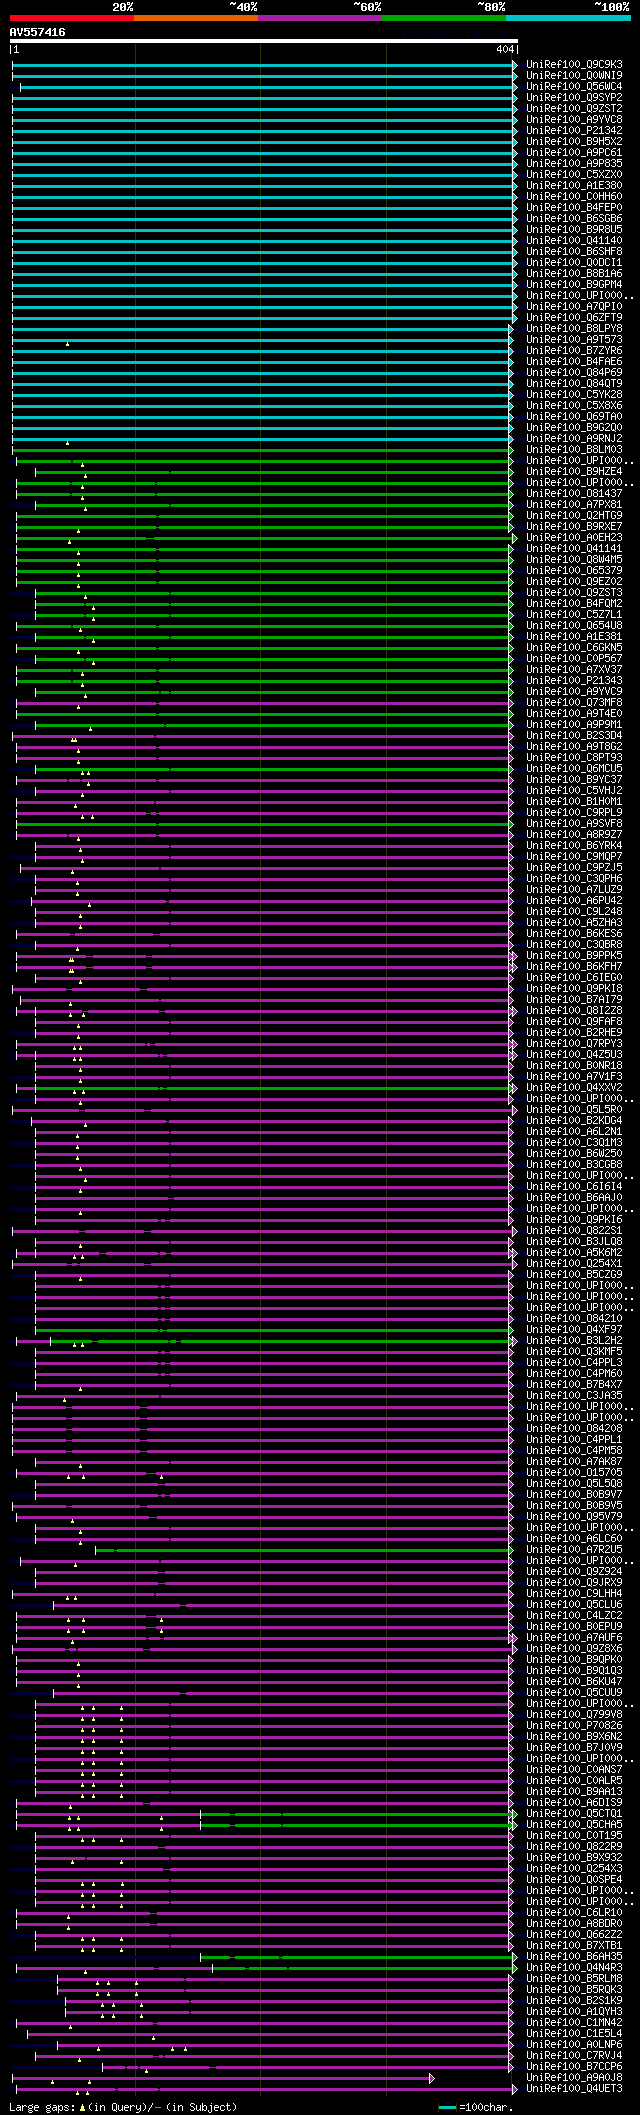This screenshot has height=2115, width=640.
Task: Open hit UniRef100_Q9C9K3
Action: click(x=574, y=65)
